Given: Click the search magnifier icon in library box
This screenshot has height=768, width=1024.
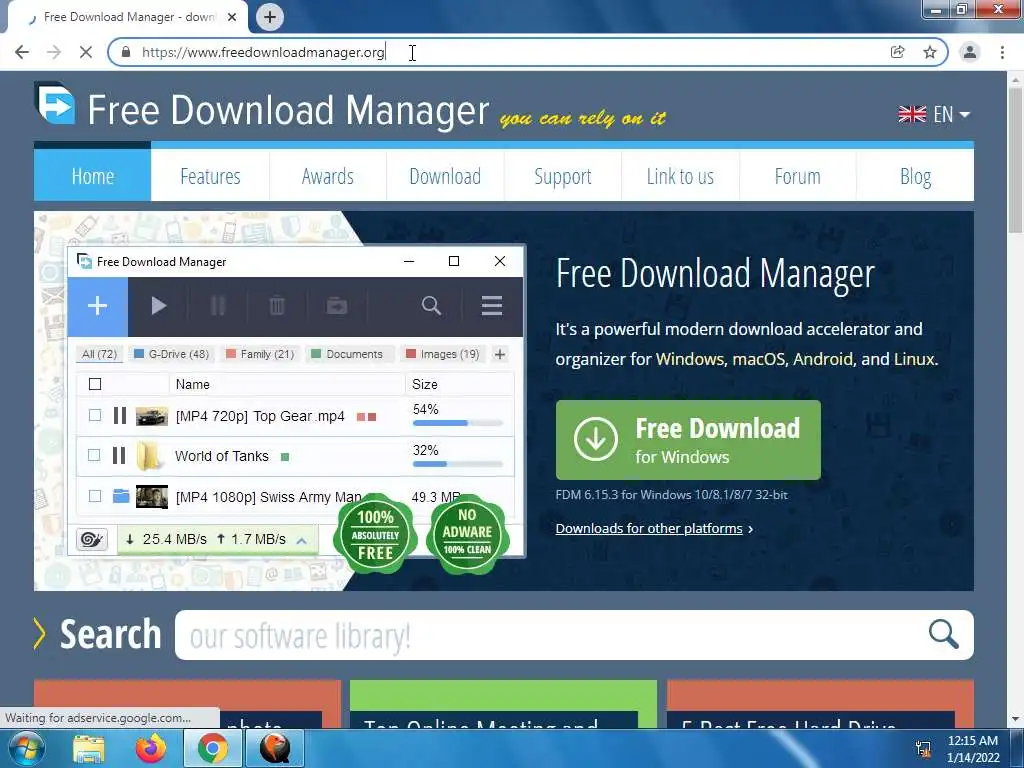Looking at the screenshot, I should (943, 634).
